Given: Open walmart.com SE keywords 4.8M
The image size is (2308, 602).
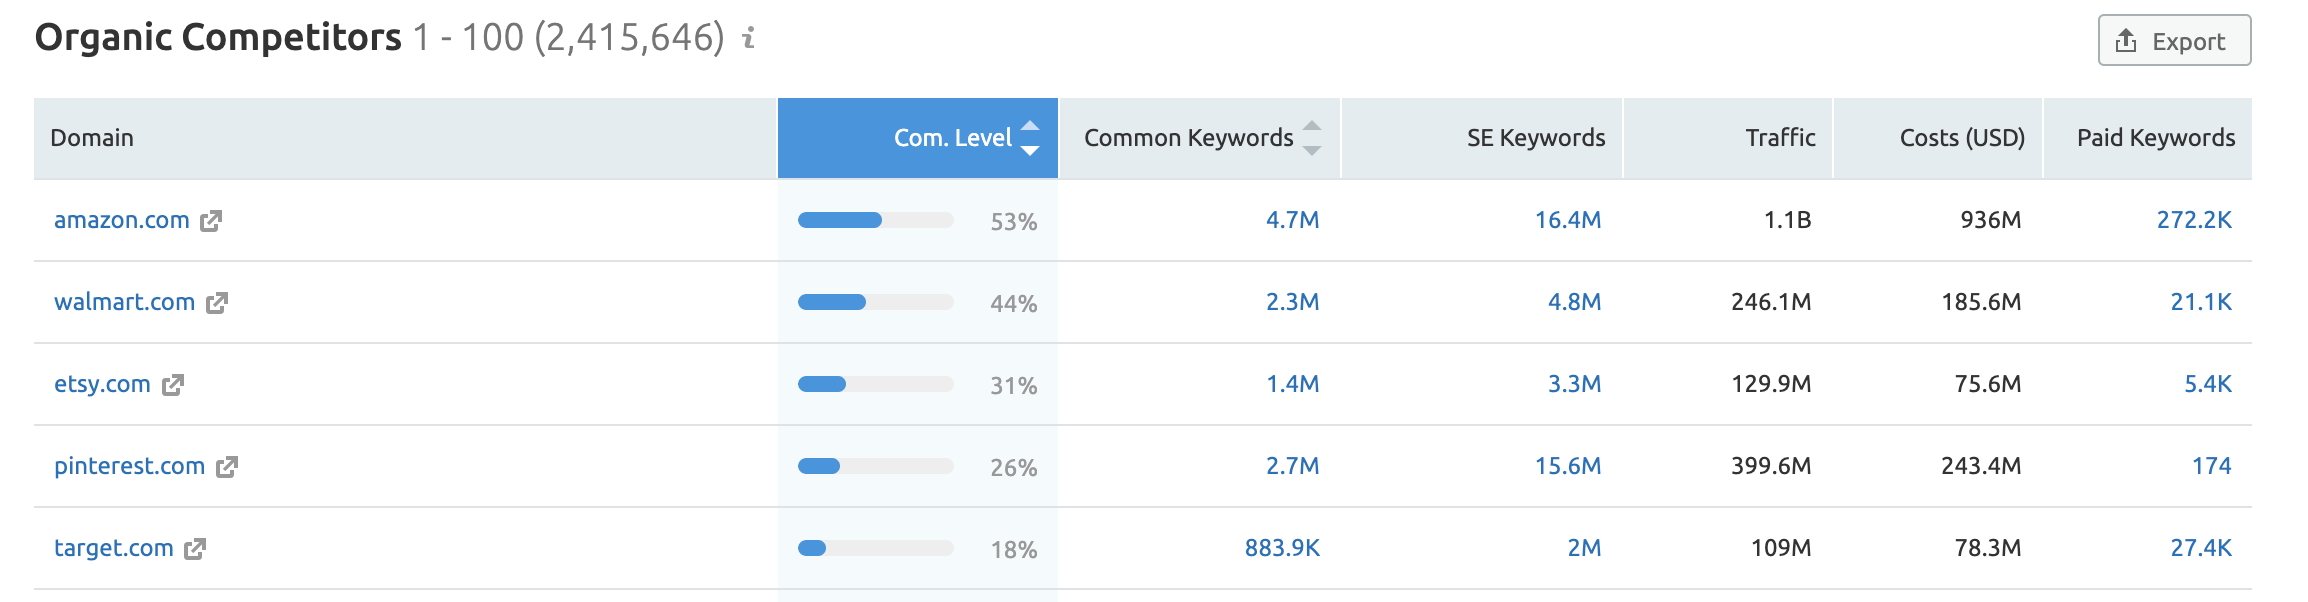Looking at the screenshot, I should point(1575,302).
